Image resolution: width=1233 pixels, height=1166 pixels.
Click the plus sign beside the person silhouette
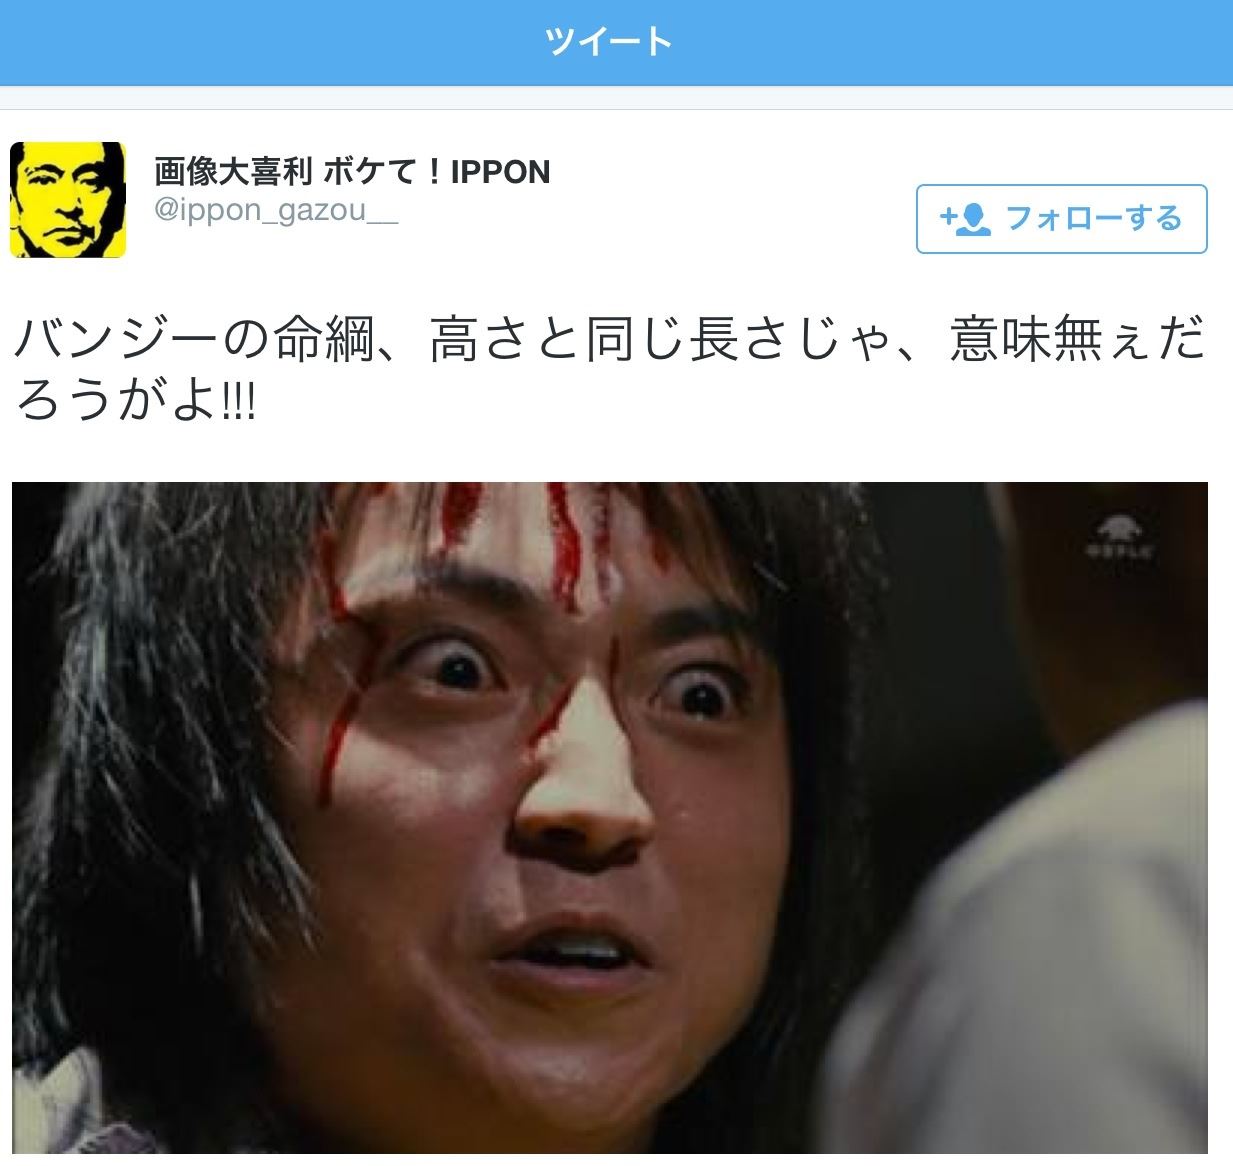(947, 217)
